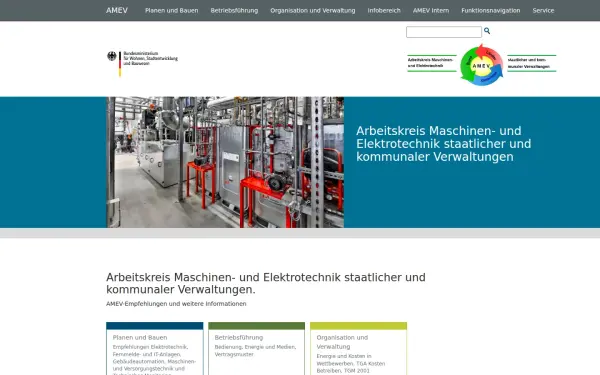Open Organisation und Verwaltung in top navigation
The image size is (600, 375).
point(313,11)
